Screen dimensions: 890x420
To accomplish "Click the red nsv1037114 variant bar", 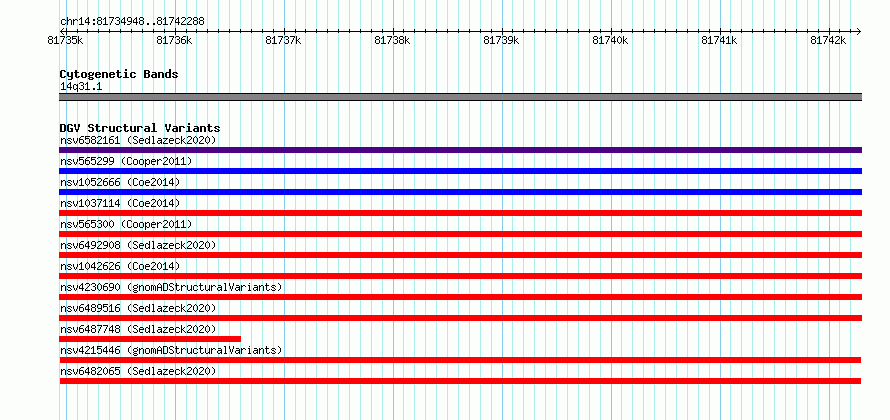I will (460, 213).
